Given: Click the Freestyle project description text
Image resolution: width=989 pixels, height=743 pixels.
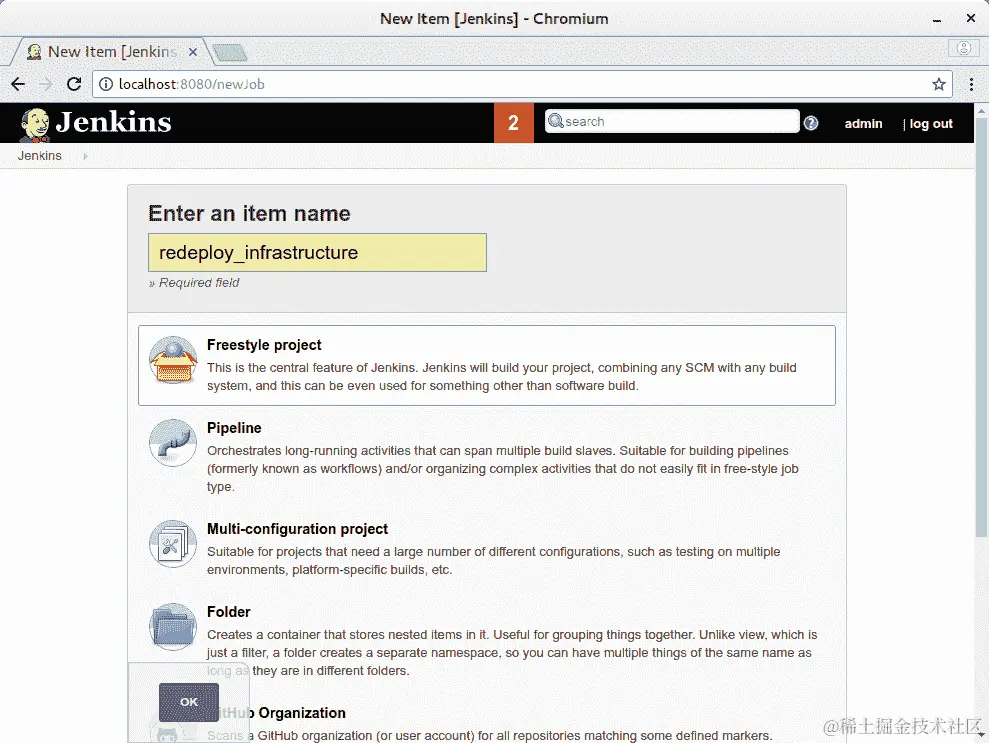Looking at the screenshot, I should (501, 377).
